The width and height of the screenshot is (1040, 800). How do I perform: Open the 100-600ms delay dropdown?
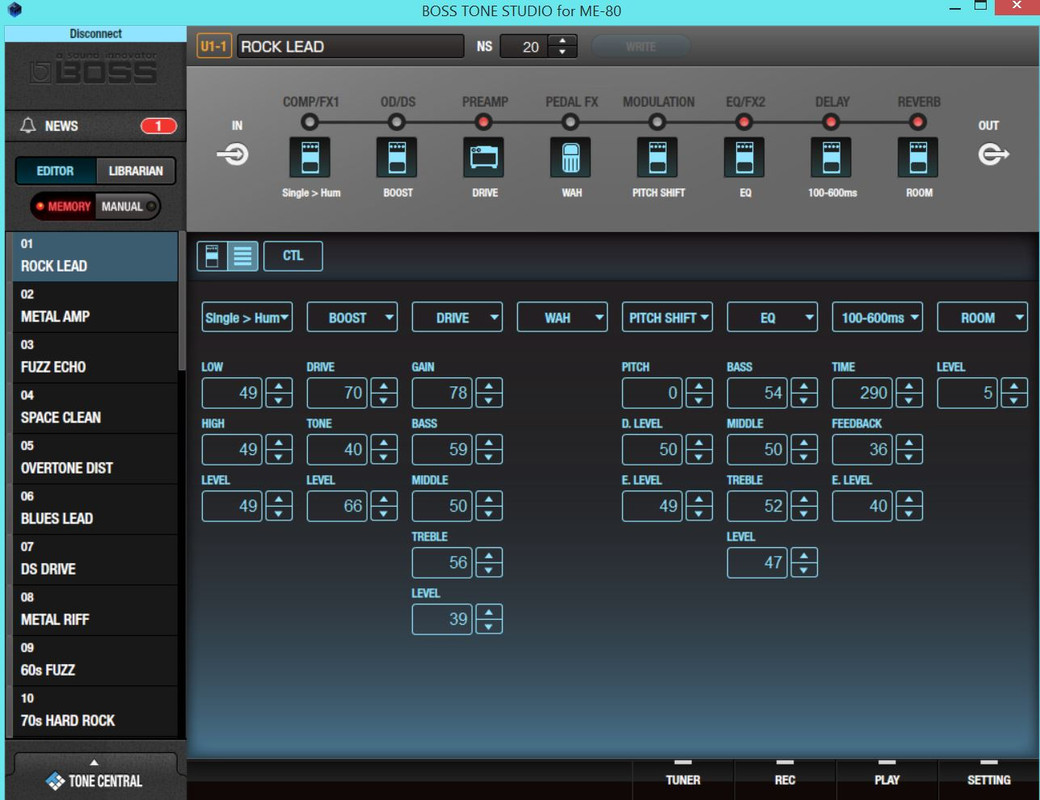coord(877,318)
